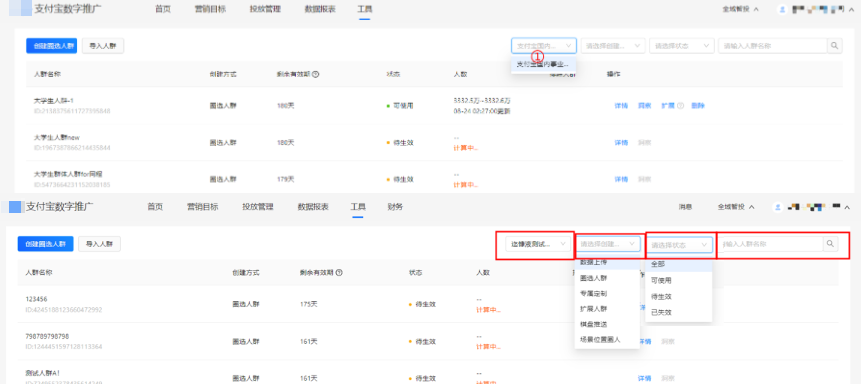This screenshot has width=861, height=384.
Task: Click the 179天 validity cell
Action: click(x=286, y=179)
